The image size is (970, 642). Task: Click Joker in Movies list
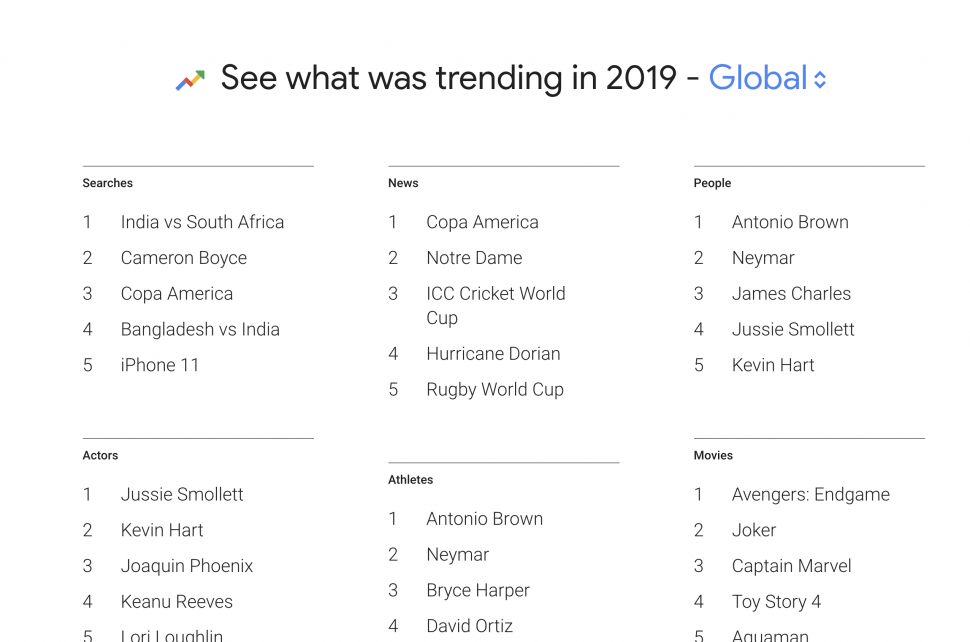click(x=753, y=530)
